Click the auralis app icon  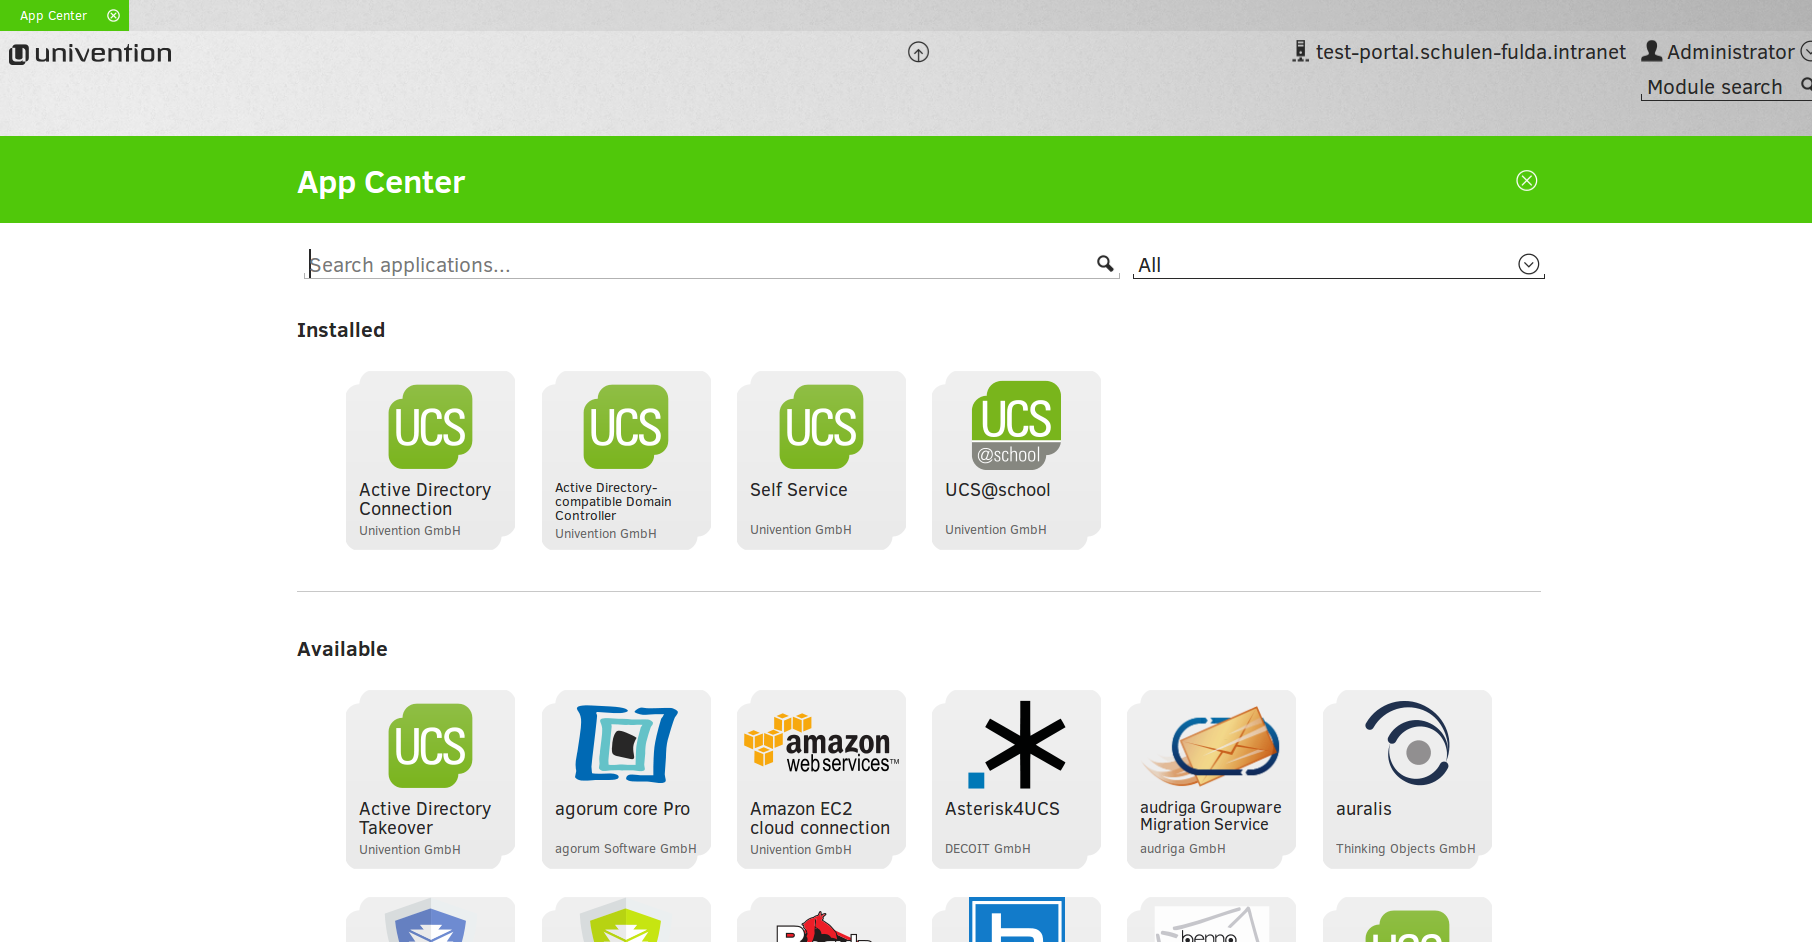point(1407,744)
